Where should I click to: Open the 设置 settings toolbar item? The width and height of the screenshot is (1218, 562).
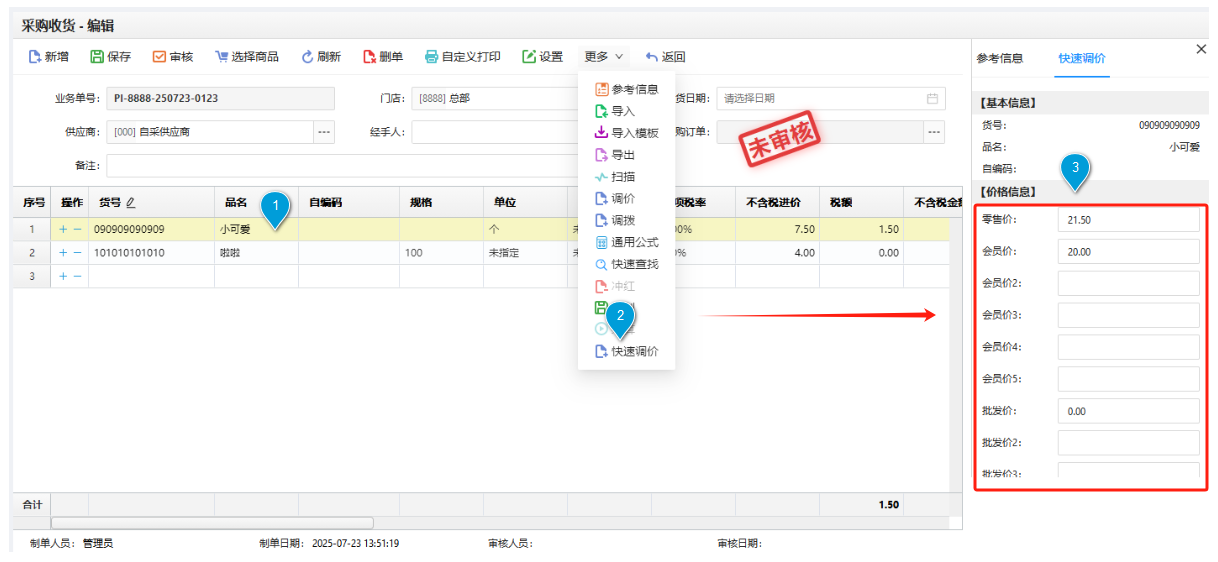tap(542, 57)
